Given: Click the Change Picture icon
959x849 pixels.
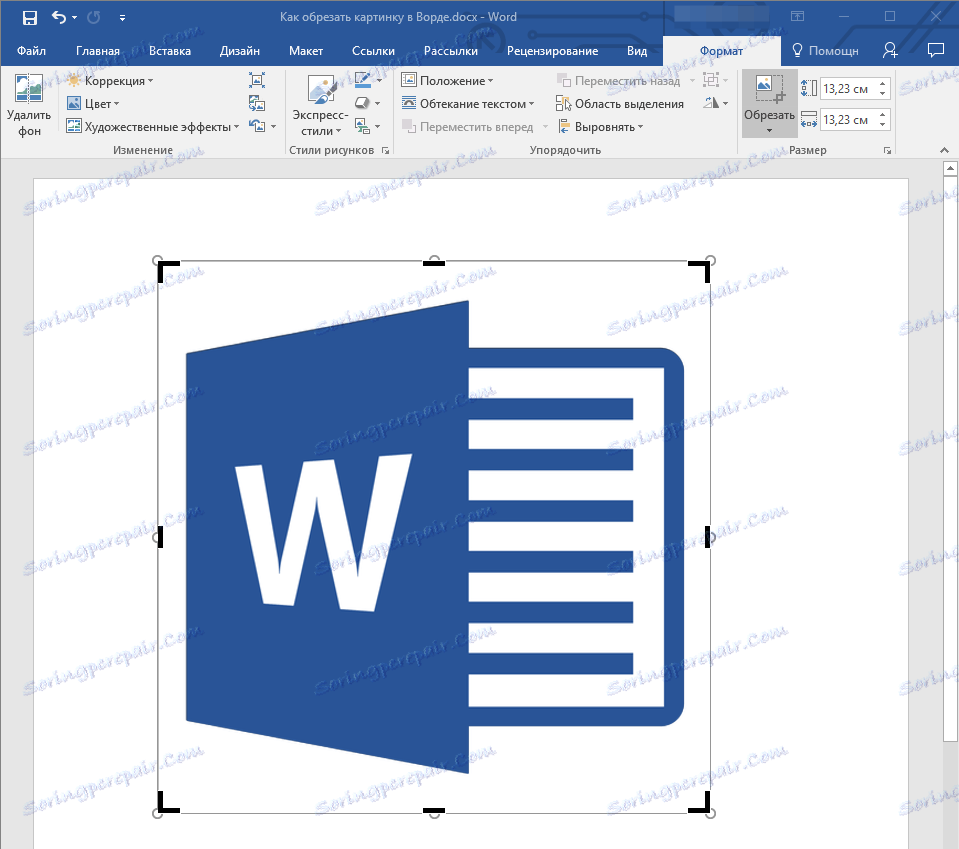Looking at the screenshot, I should click(x=257, y=103).
